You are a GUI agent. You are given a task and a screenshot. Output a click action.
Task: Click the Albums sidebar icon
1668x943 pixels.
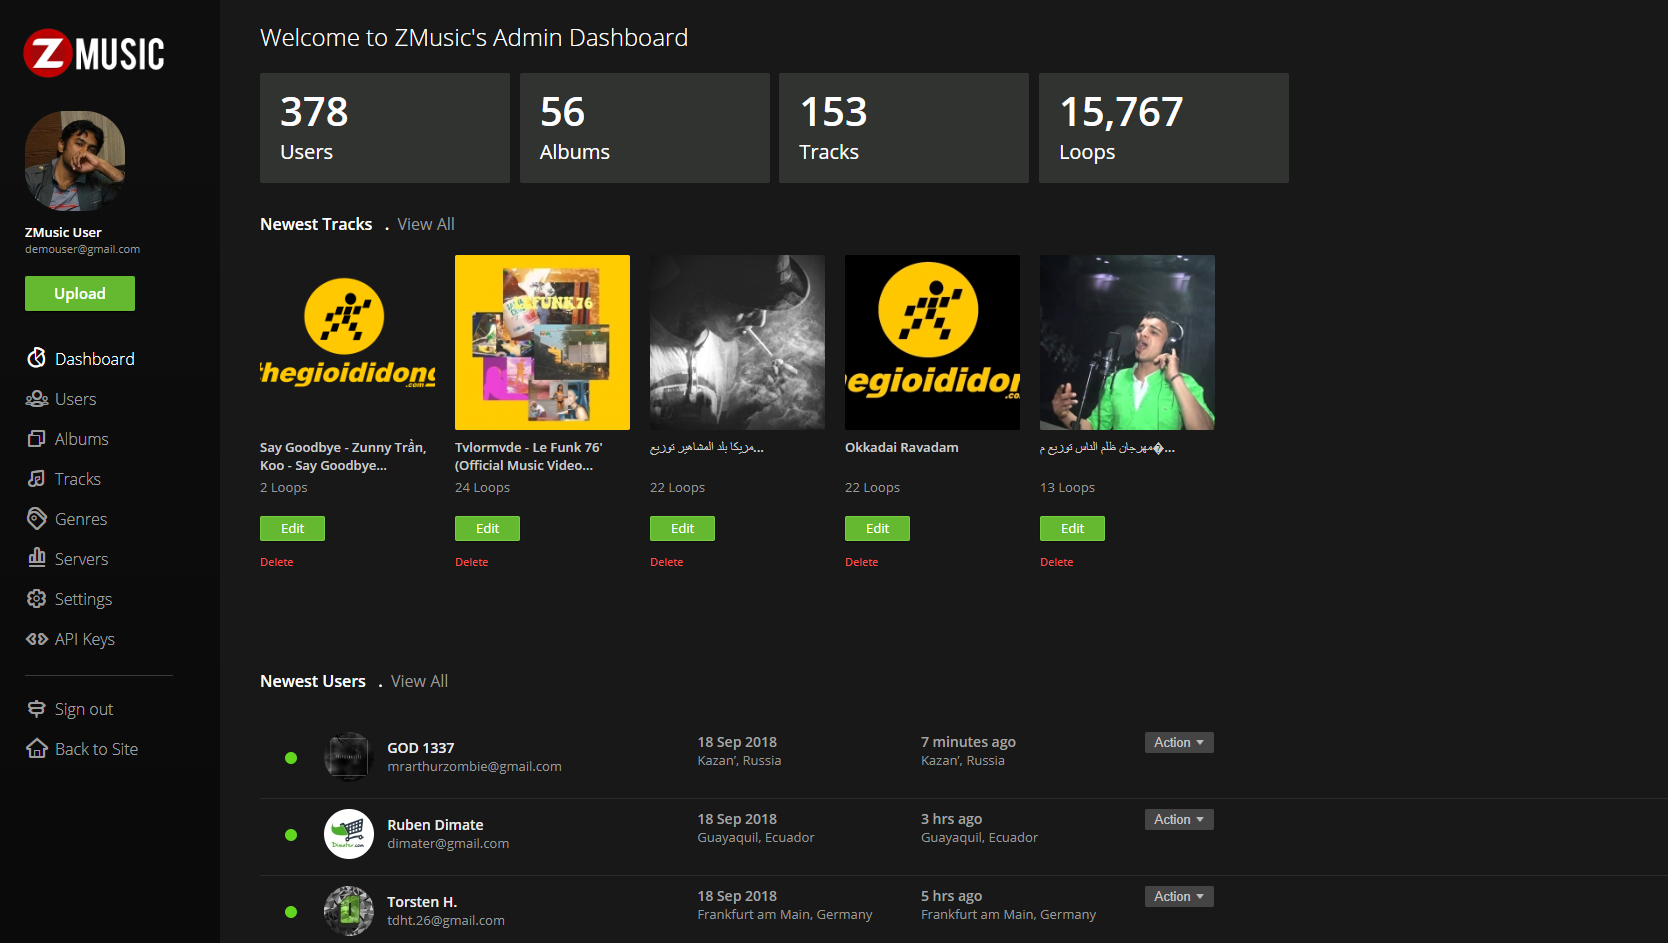click(x=37, y=439)
